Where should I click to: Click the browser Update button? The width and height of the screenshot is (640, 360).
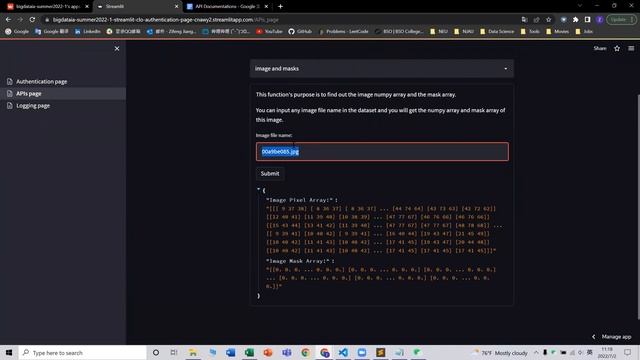pos(621,20)
